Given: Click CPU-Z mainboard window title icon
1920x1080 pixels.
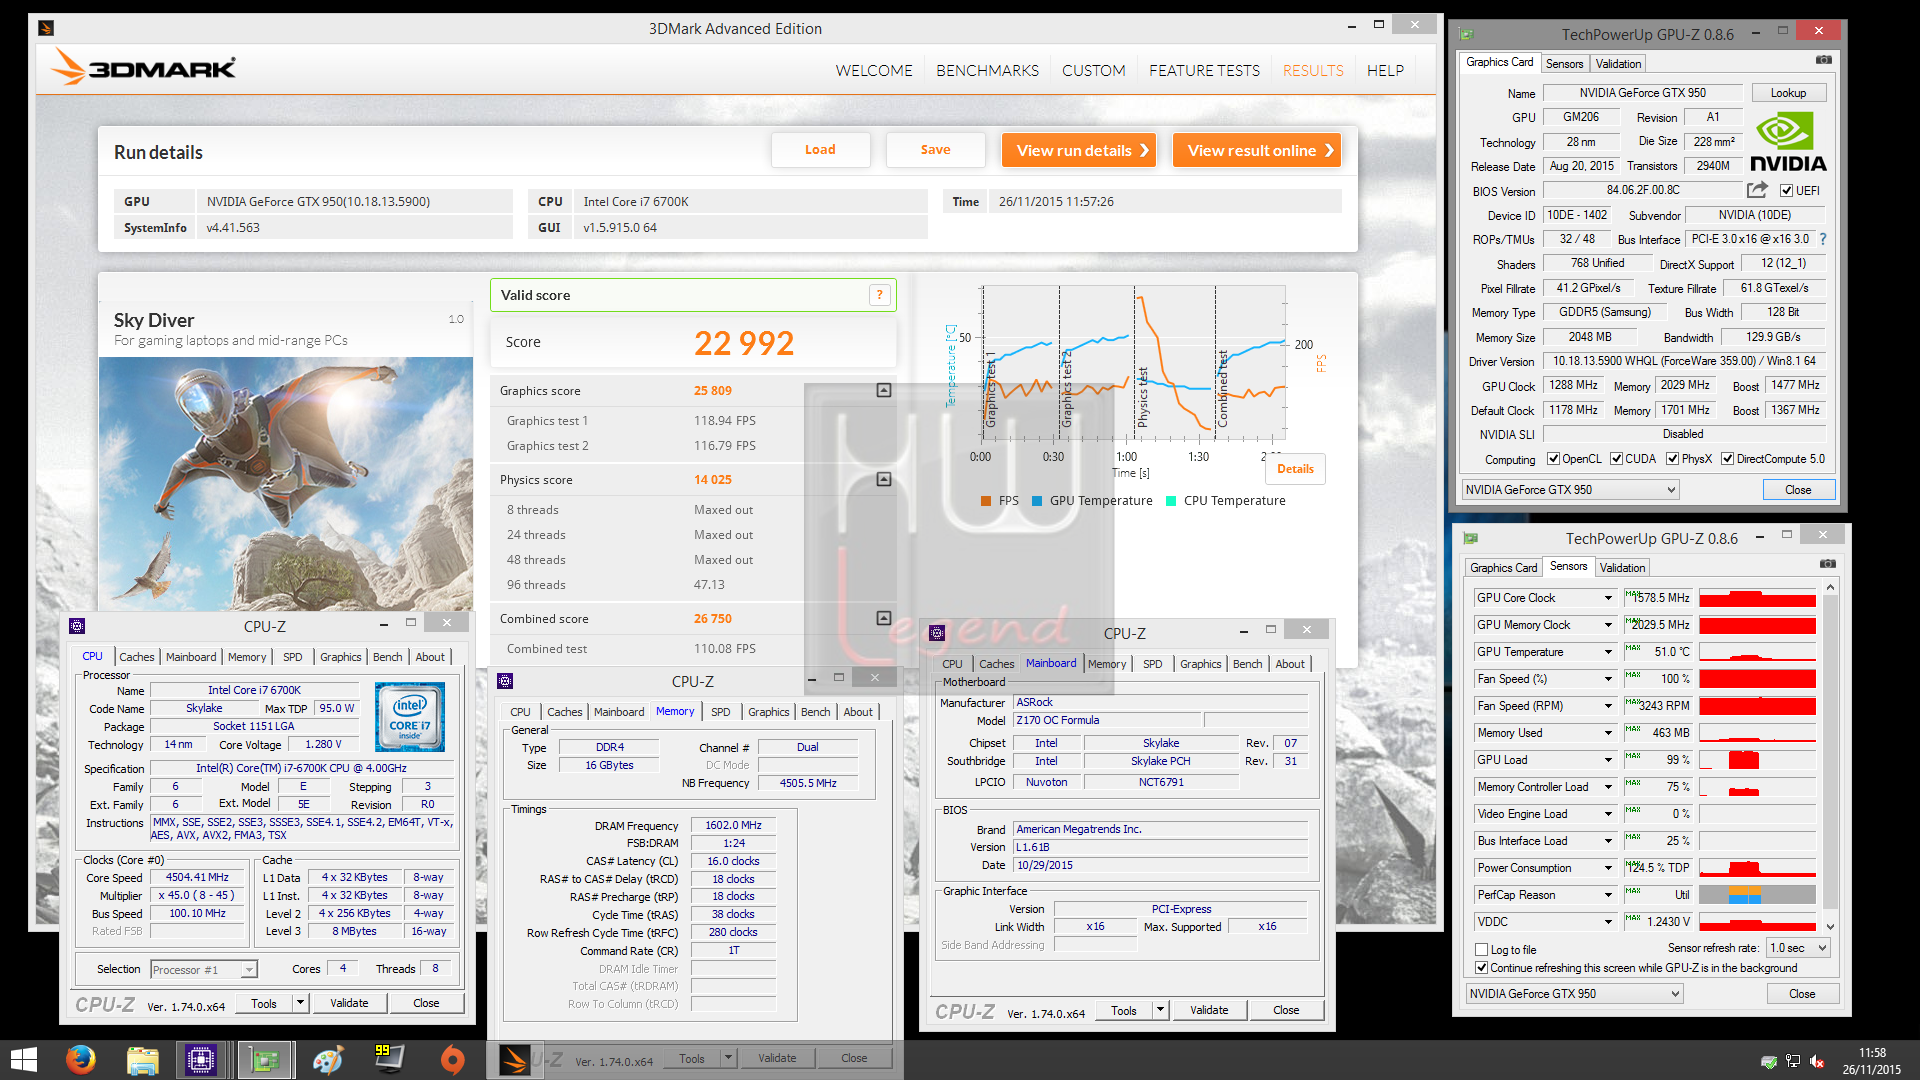Looking at the screenshot, I should click(x=937, y=633).
